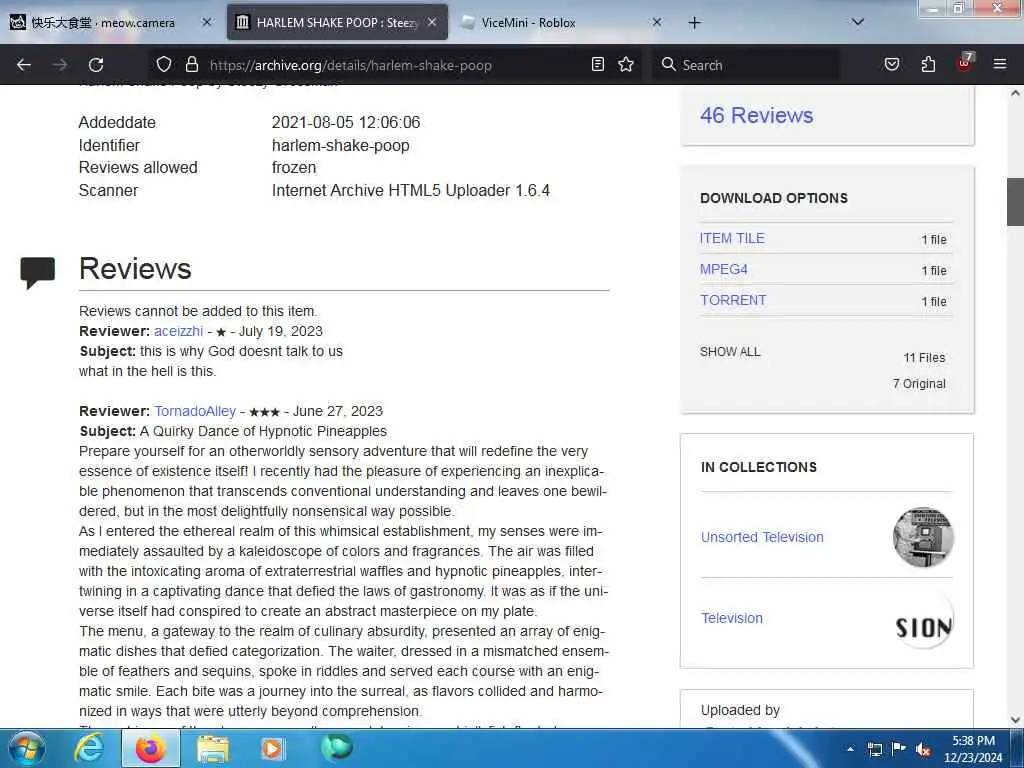
Task: Click identifier value 'harlem-shake-poop'
Action: [341, 146]
